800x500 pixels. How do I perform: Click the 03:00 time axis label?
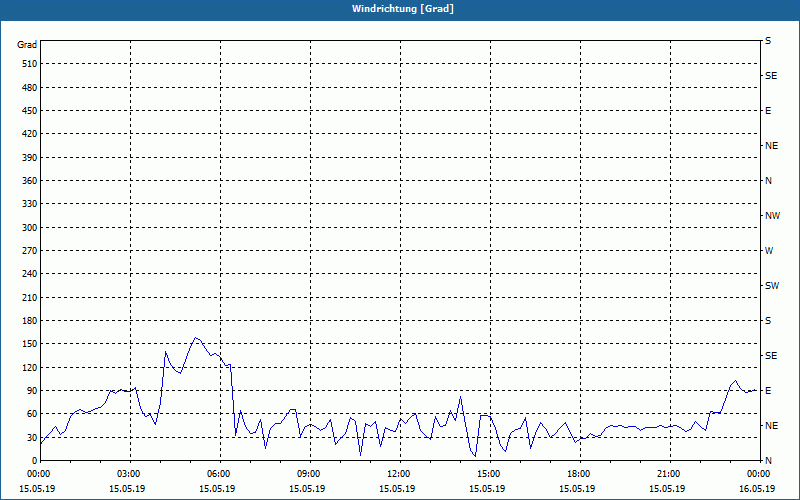pyautogui.click(x=127, y=473)
